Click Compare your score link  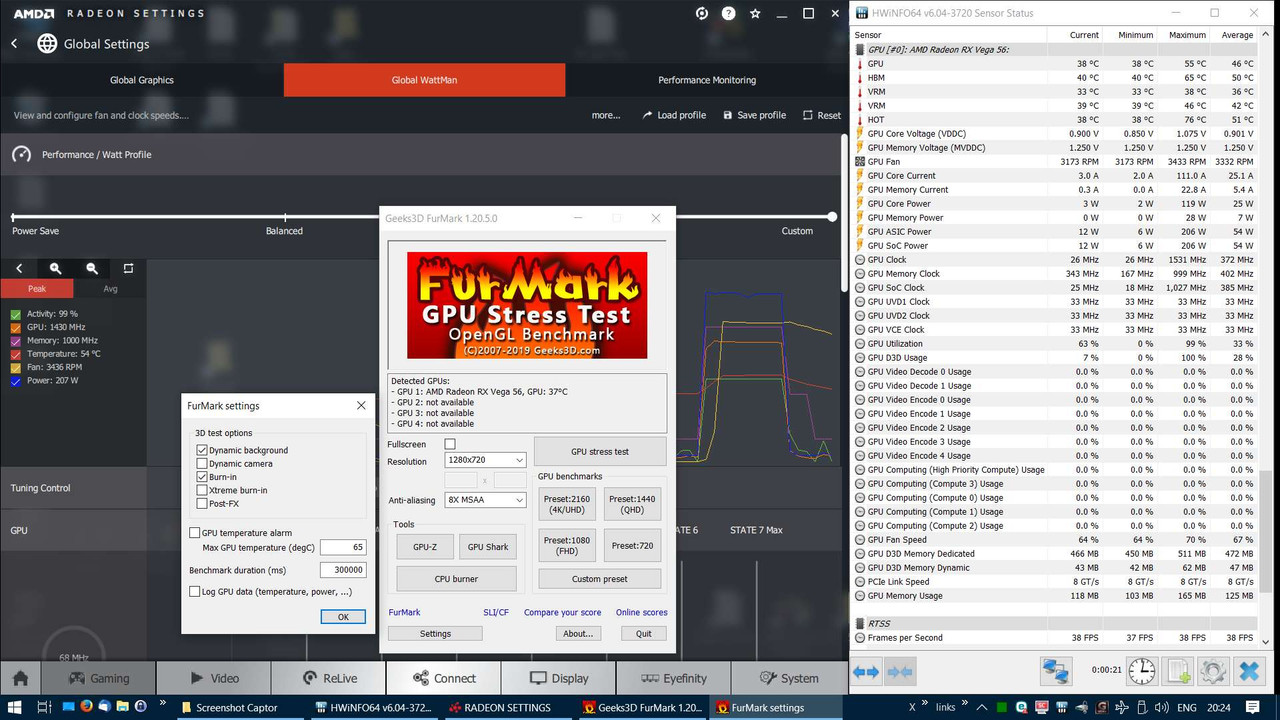(563, 612)
